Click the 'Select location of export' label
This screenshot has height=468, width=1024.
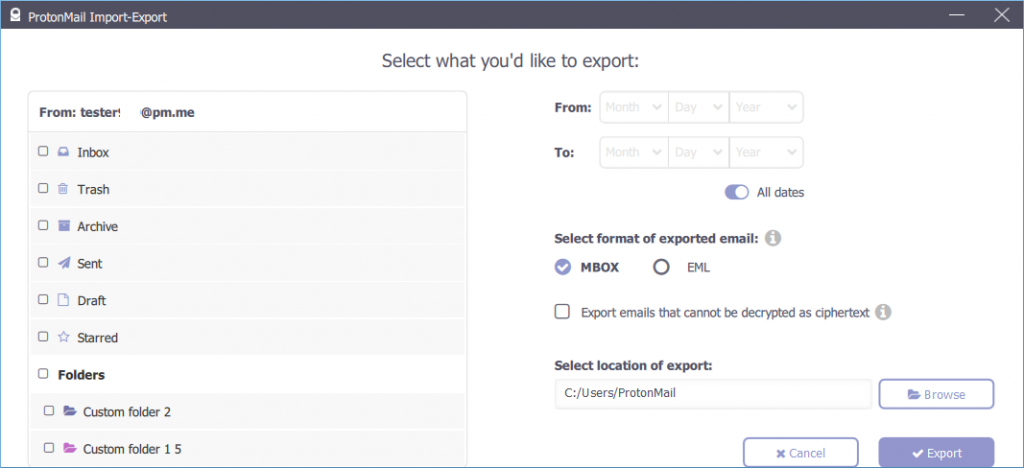tap(633, 365)
